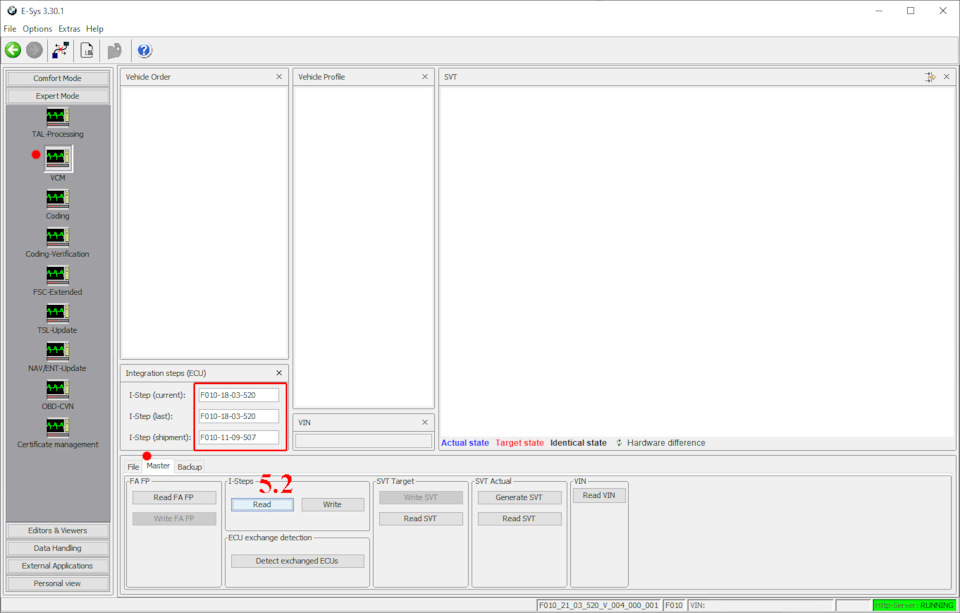Viewport: 960px width, 613px height.
Task: Click the Write SVT button
Action: [x=421, y=497]
